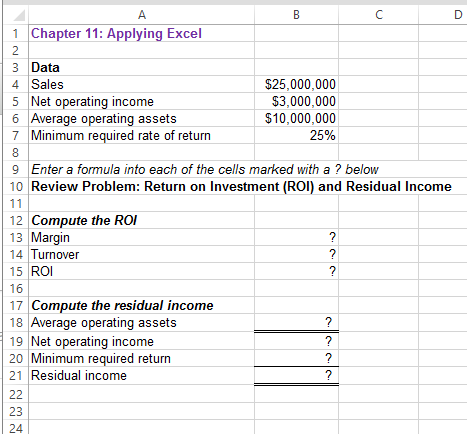Select row 16 header
The image size is (467, 434).
point(15,288)
